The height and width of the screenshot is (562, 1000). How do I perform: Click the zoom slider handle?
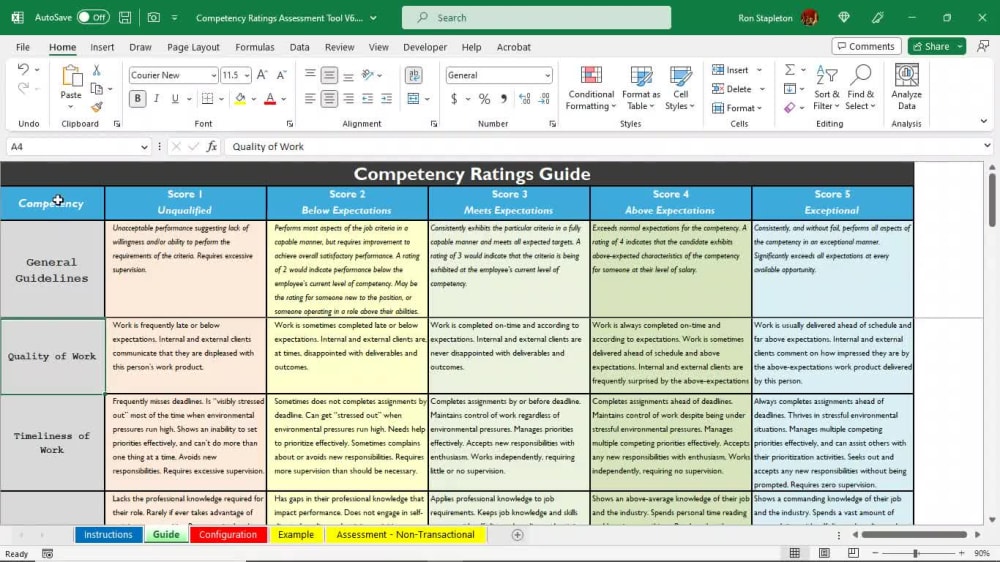click(916, 553)
